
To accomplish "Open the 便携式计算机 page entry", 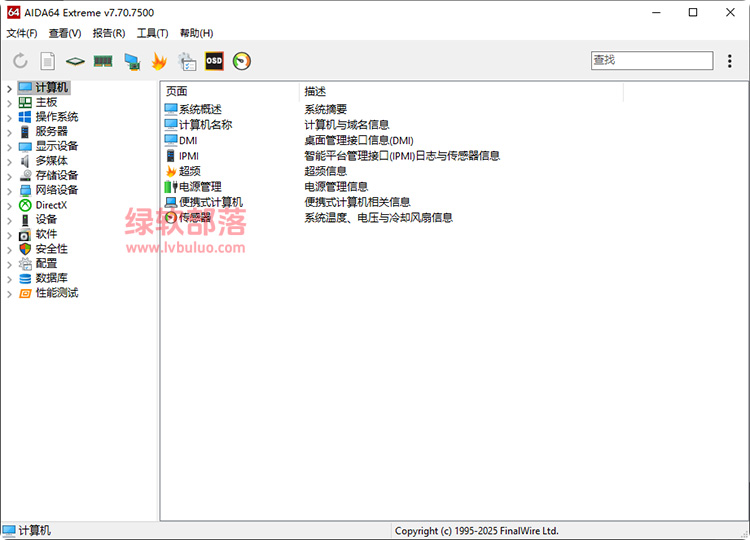I will (210, 202).
